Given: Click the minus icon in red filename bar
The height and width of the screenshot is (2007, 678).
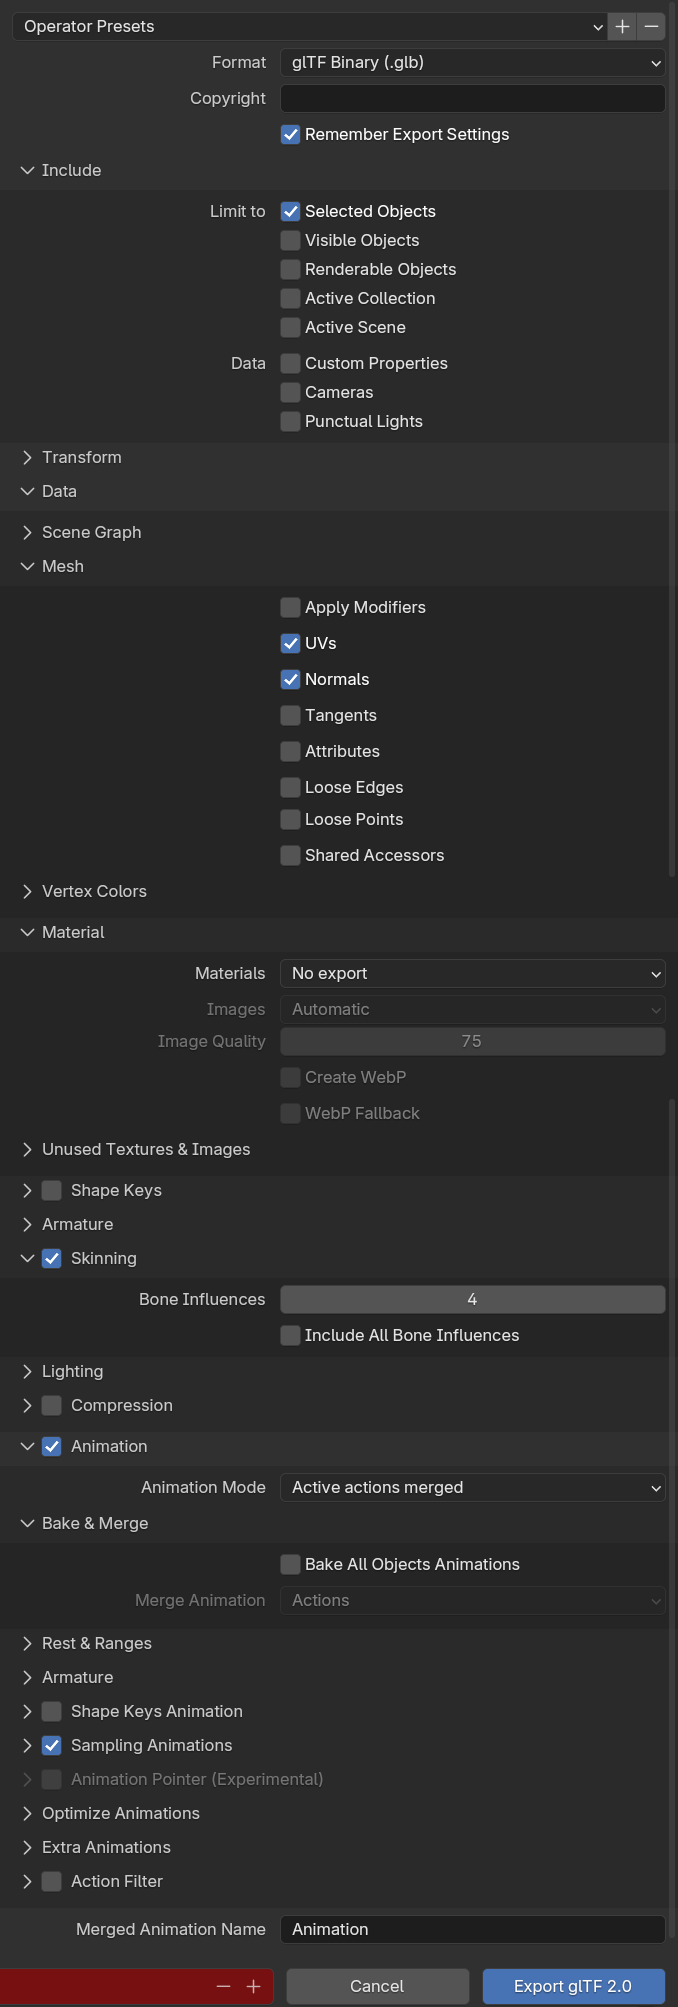Looking at the screenshot, I should click(x=223, y=1986).
